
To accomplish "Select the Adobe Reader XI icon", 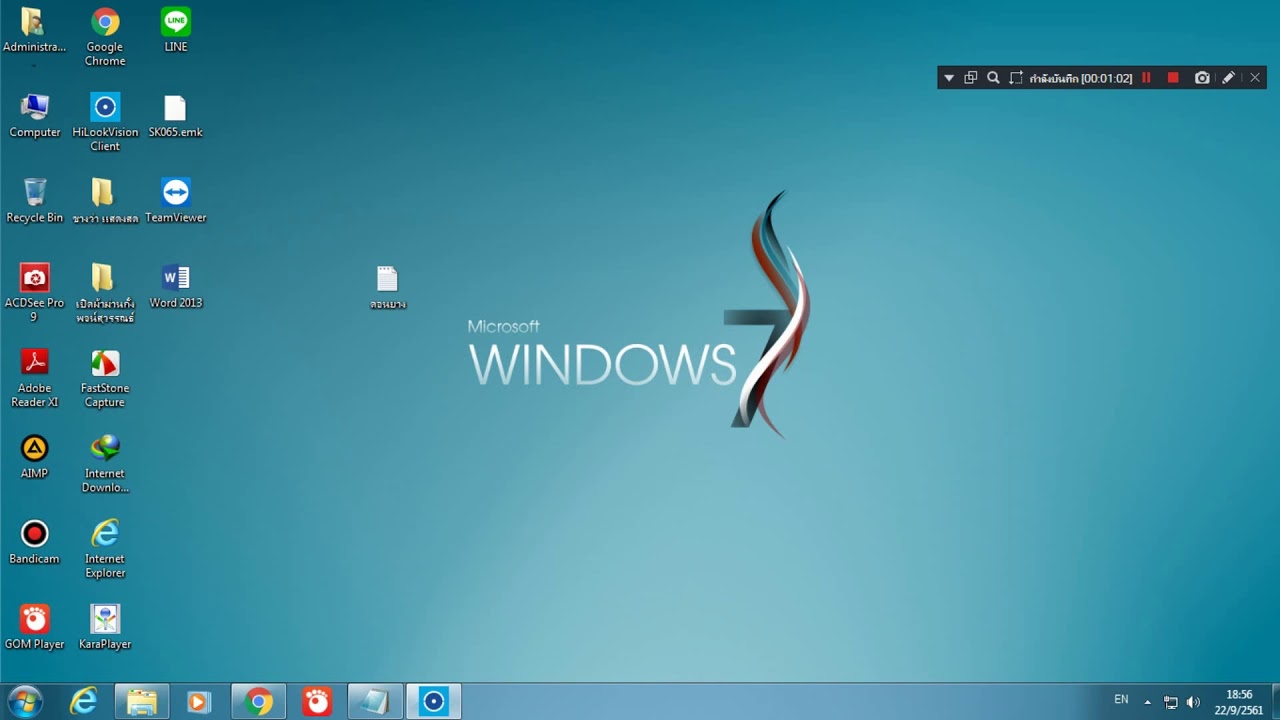I will click(35, 378).
